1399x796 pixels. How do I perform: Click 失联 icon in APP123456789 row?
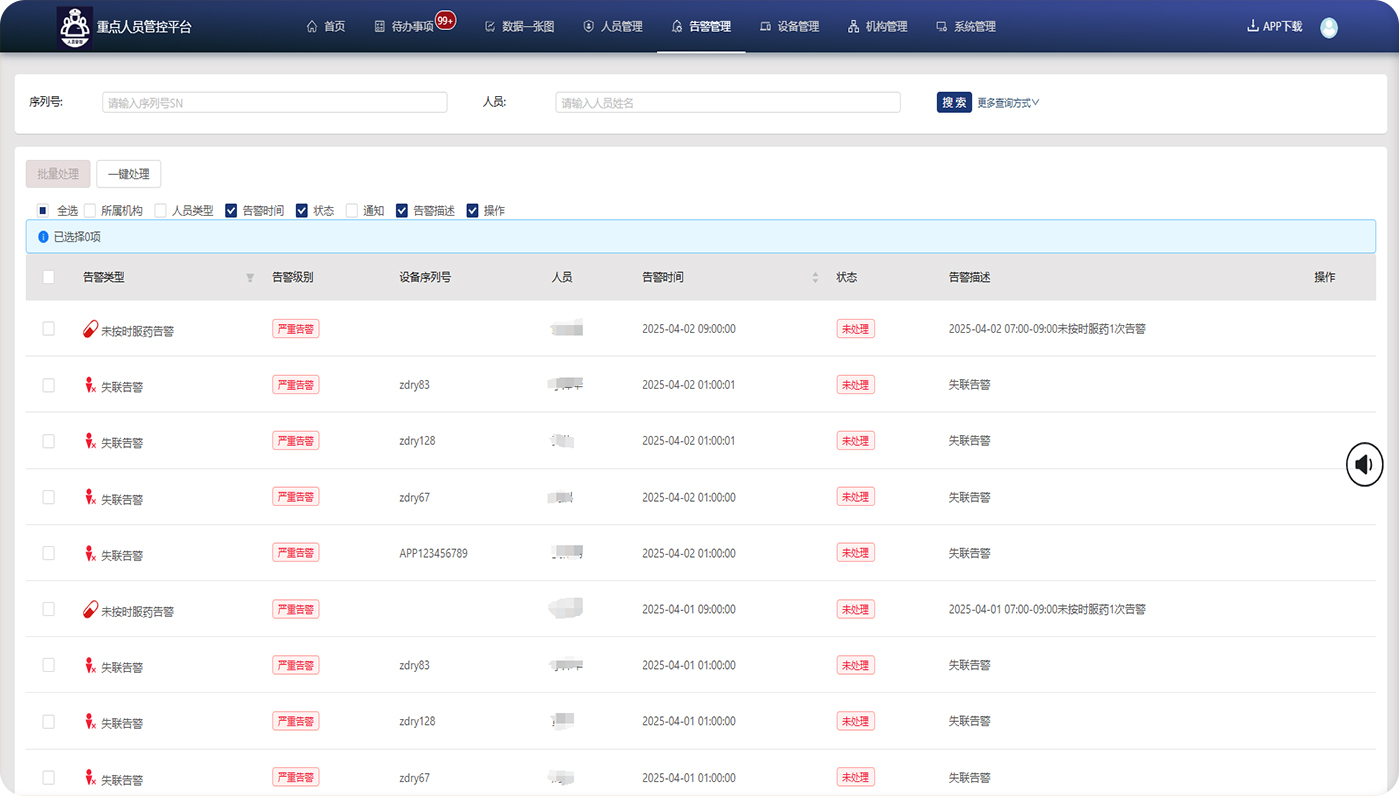click(x=90, y=553)
